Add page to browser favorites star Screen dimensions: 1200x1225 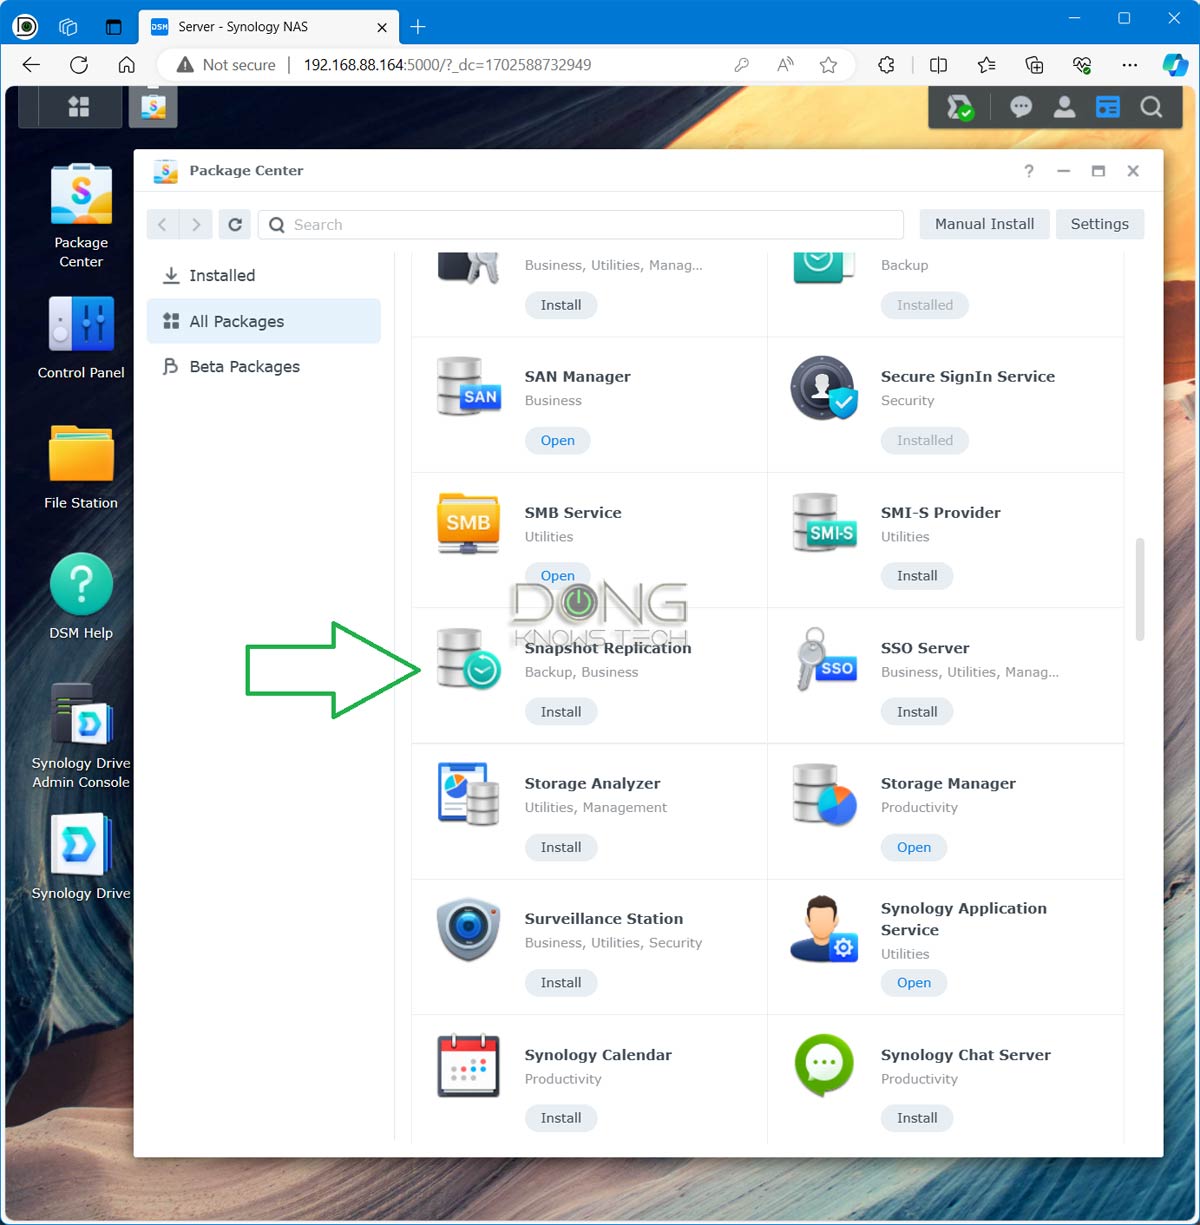pos(828,65)
